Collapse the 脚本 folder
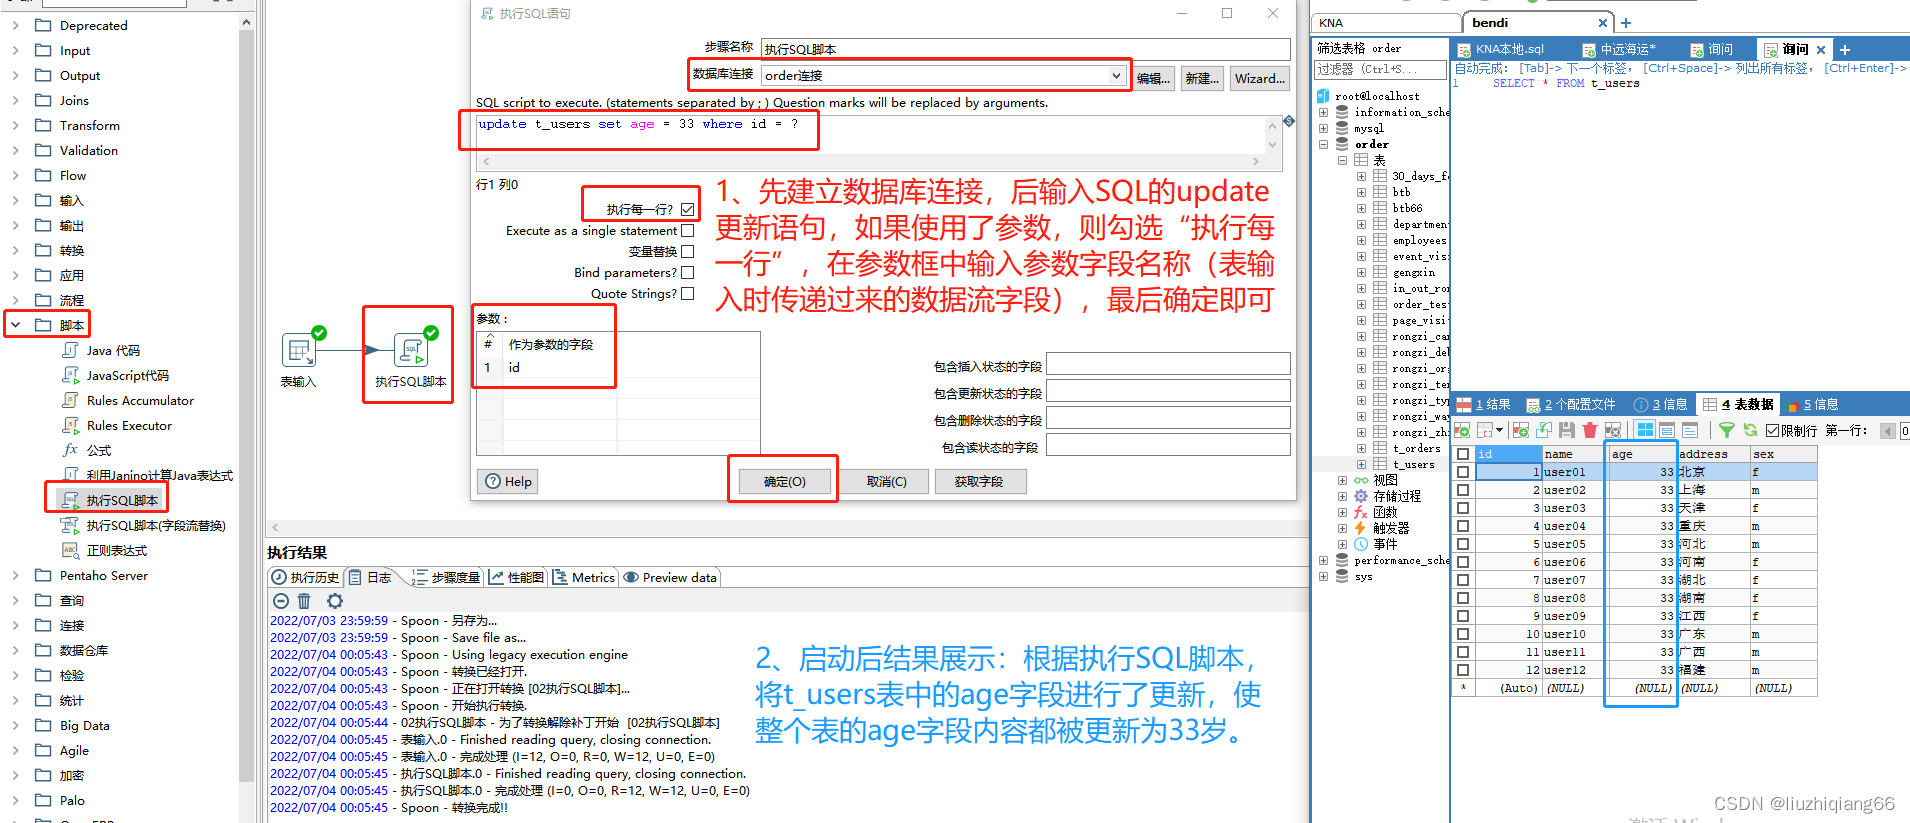 click(15, 325)
